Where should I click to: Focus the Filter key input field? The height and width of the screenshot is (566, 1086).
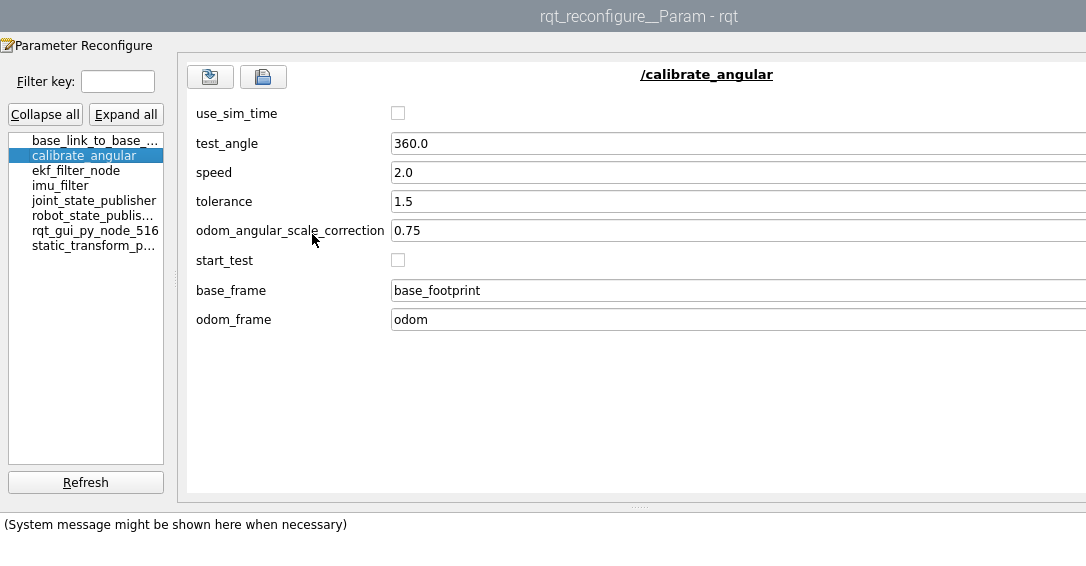click(x=118, y=81)
